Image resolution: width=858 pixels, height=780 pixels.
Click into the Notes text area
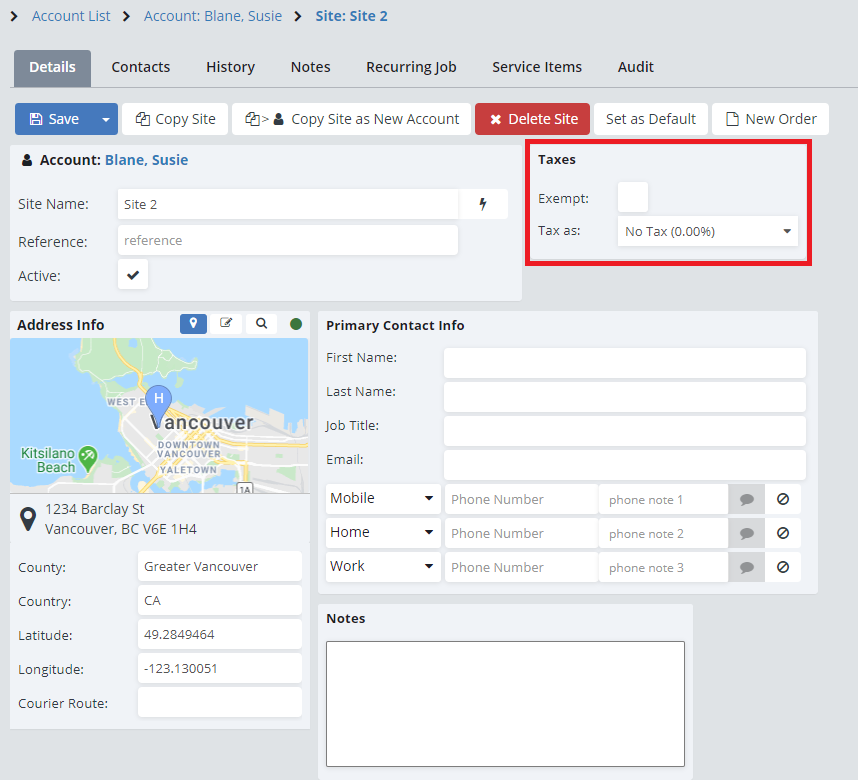click(x=505, y=703)
